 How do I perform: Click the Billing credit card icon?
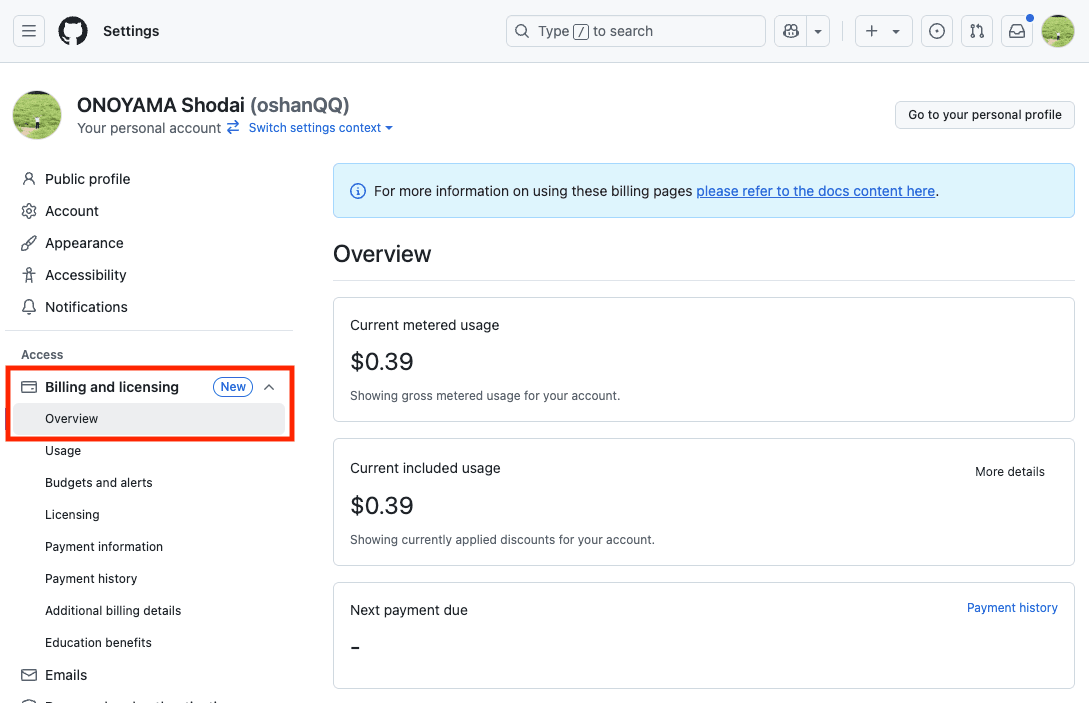(28, 387)
